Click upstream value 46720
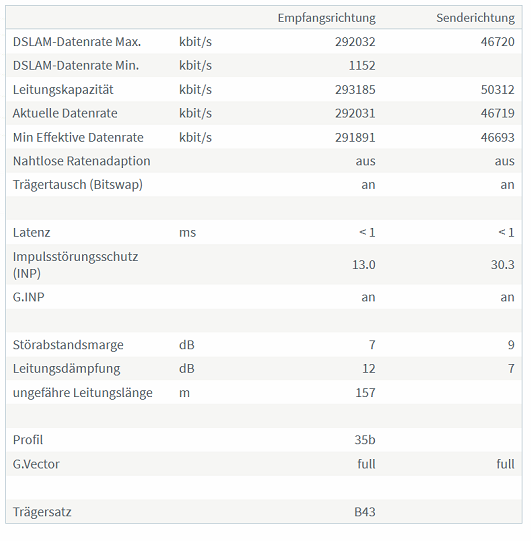 498,42
